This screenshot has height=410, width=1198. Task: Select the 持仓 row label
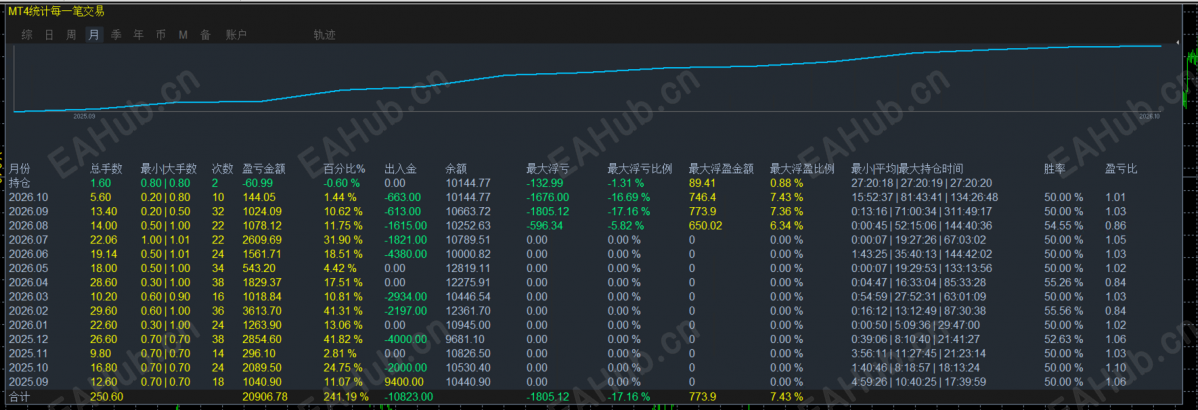(x=19, y=182)
